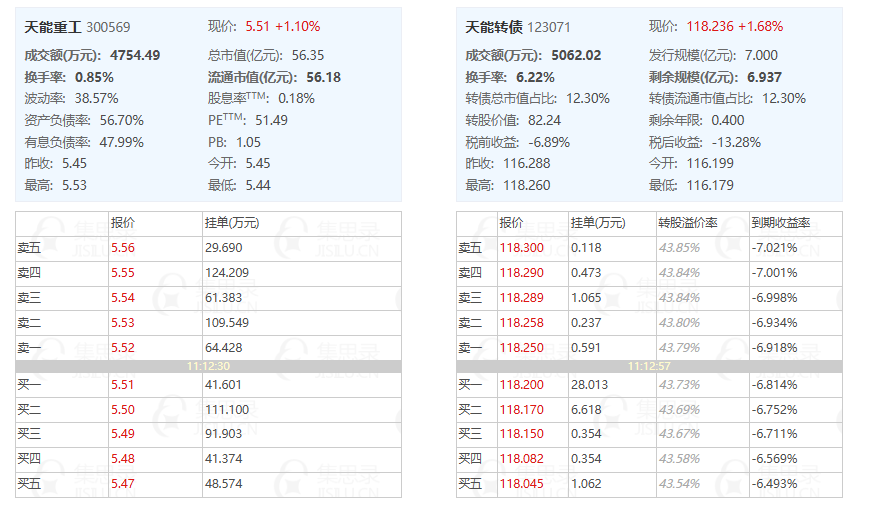
Task: Click the 买一 price 5.51
Action: [123, 385]
